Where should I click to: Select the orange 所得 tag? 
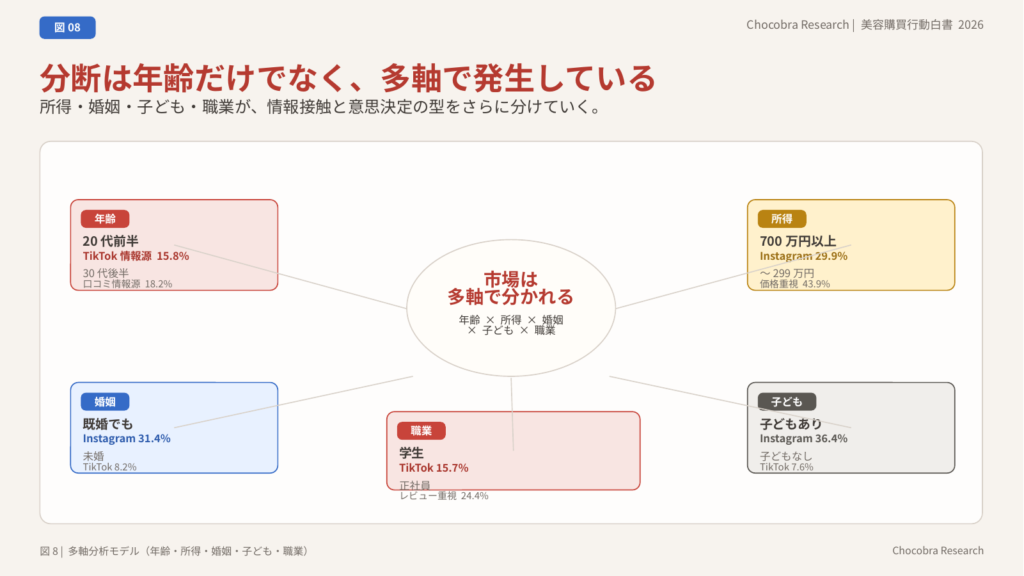(781, 218)
